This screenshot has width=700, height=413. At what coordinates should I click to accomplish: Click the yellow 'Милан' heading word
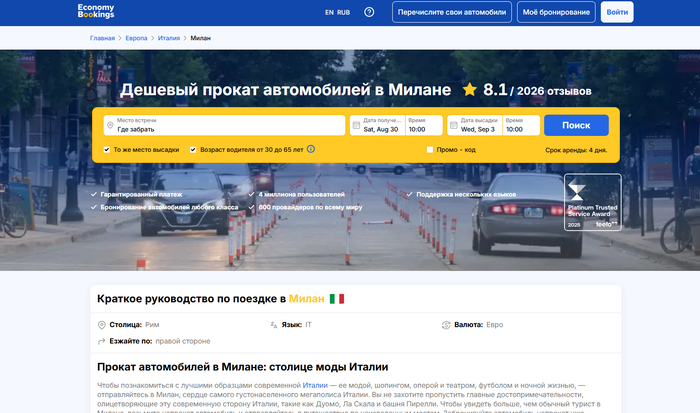point(307,299)
